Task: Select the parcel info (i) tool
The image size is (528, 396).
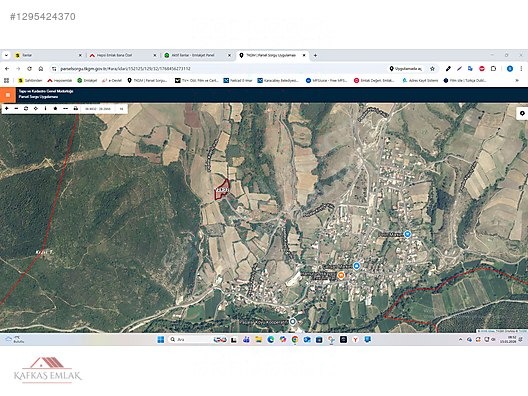Action: coord(45,109)
